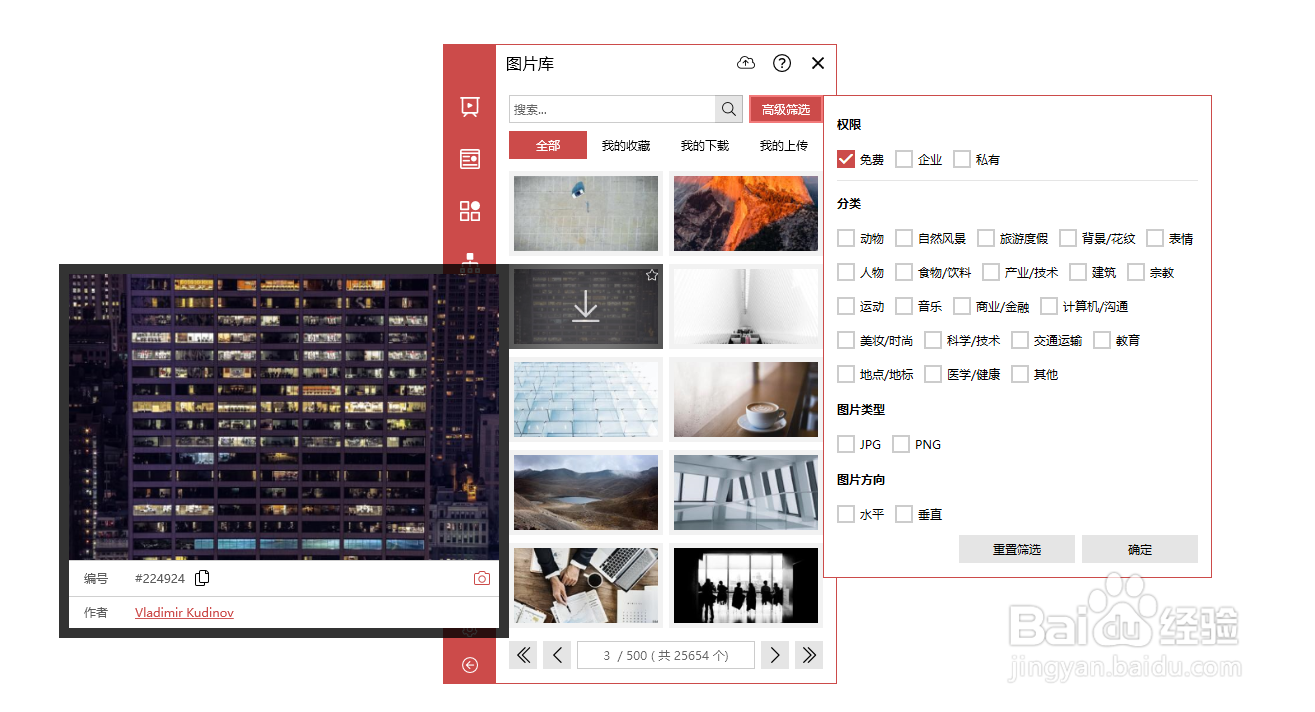This screenshot has height=712, width=1315.
Task: Check the 其他 category checkbox
Action: (1020, 374)
